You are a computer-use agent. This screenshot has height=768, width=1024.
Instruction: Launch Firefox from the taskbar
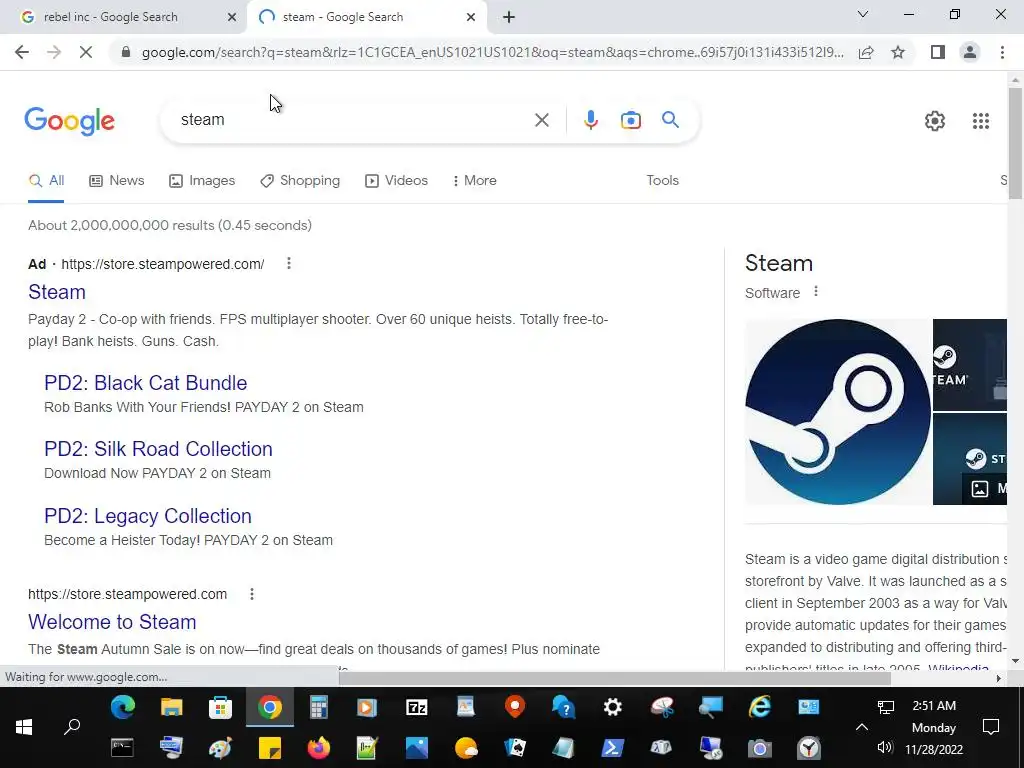pyautogui.click(x=319, y=748)
